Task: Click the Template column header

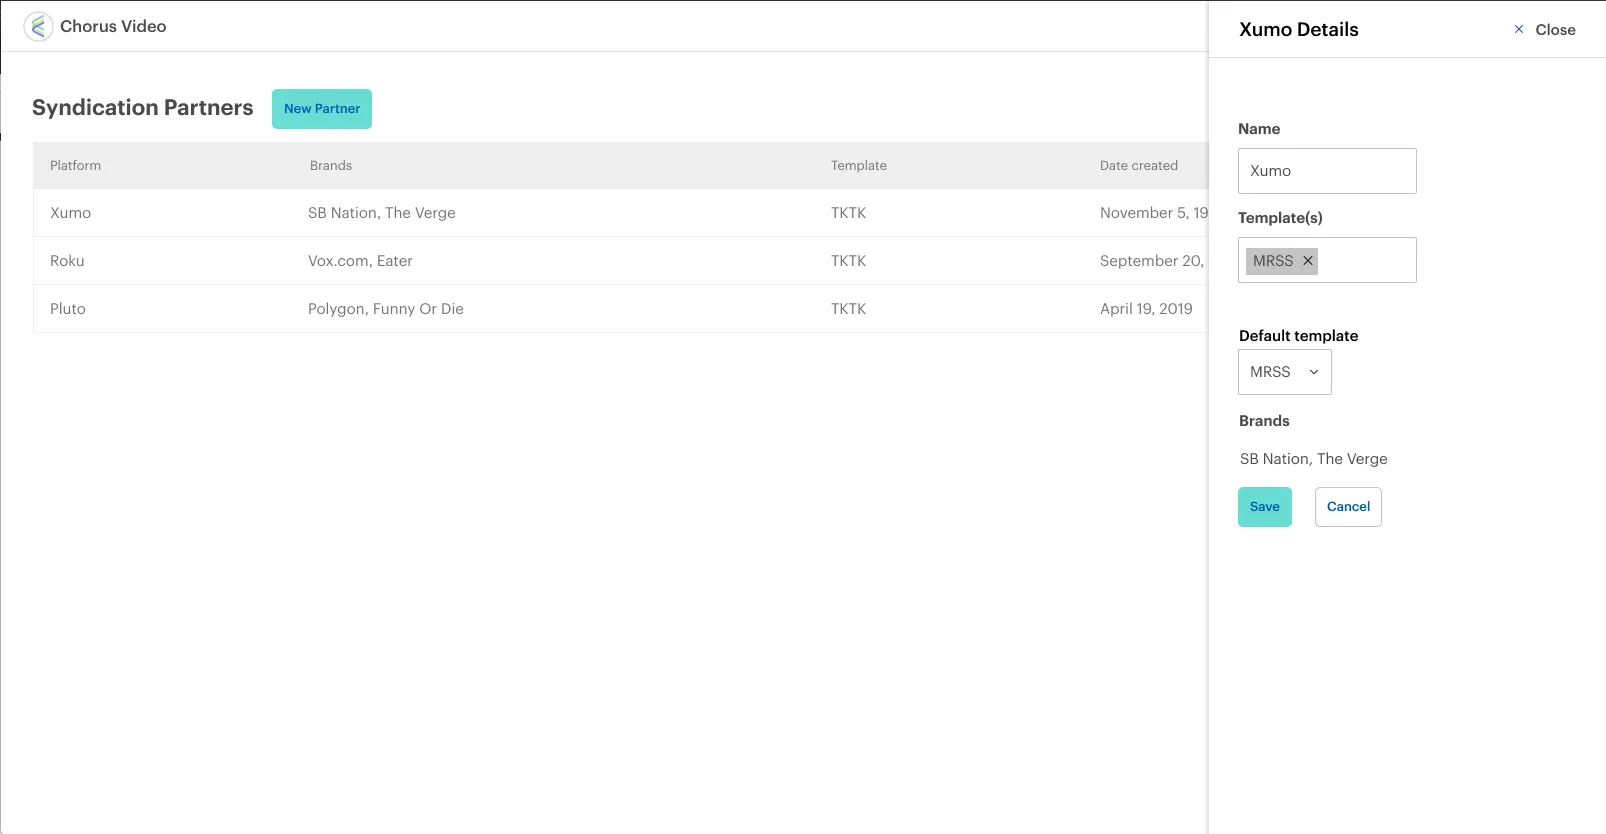Action: [859, 166]
